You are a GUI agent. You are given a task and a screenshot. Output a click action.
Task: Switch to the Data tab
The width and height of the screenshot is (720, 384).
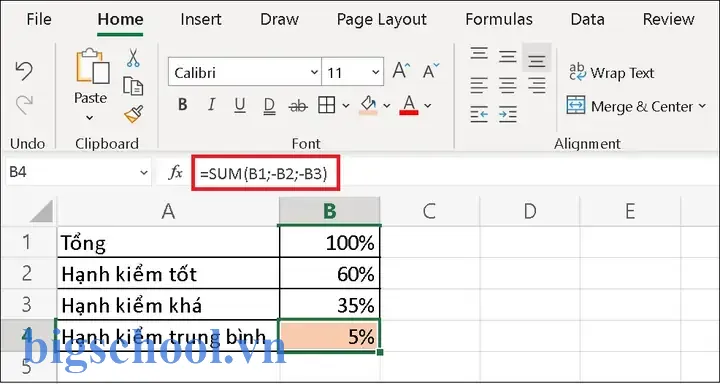click(x=587, y=19)
